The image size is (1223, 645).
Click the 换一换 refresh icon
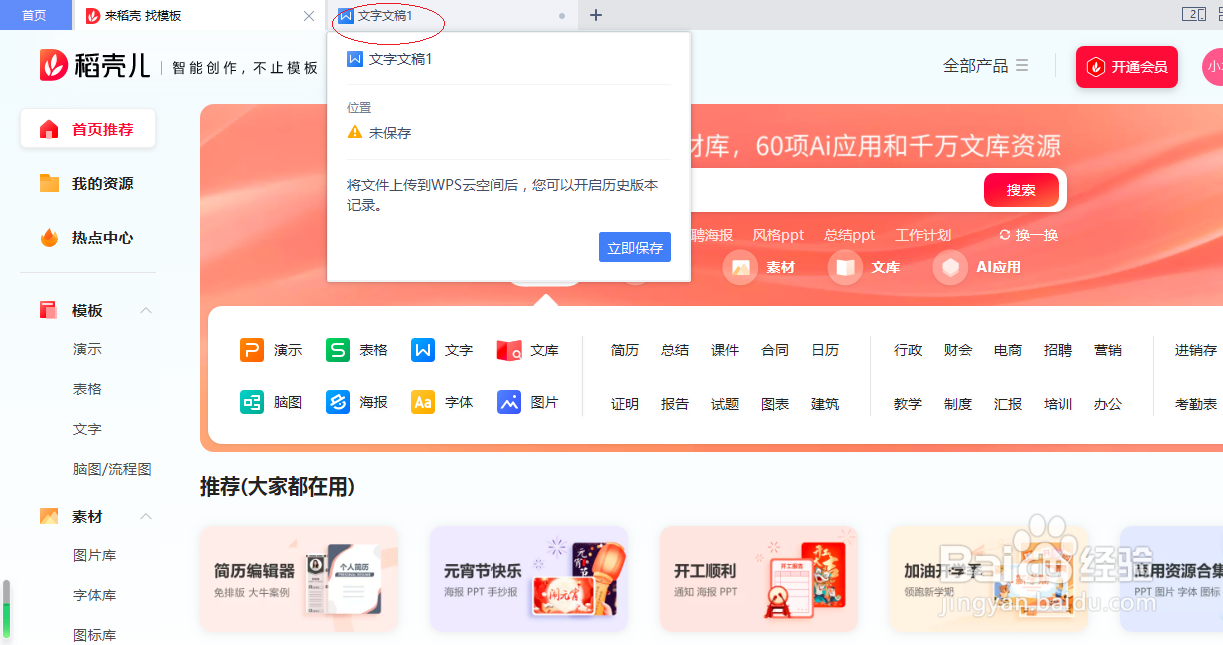(x=1005, y=235)
